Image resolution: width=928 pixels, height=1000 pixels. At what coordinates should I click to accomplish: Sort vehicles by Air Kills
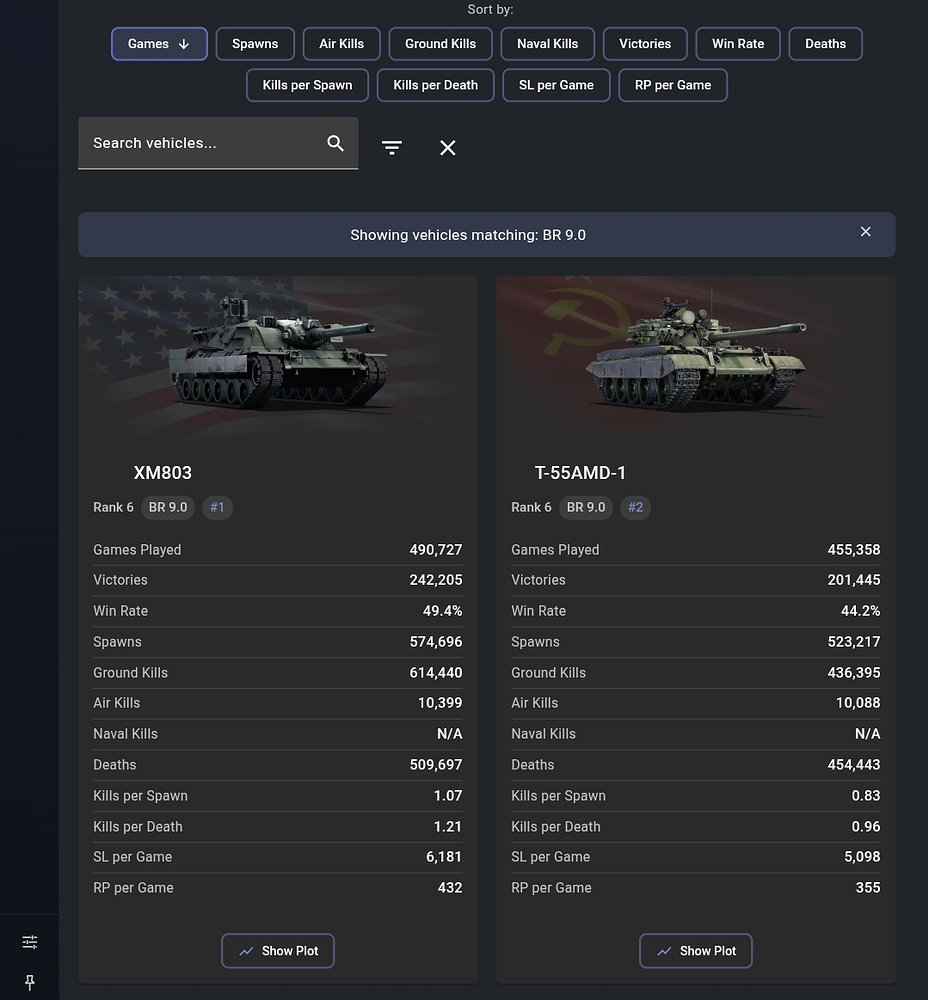(342, 44)
